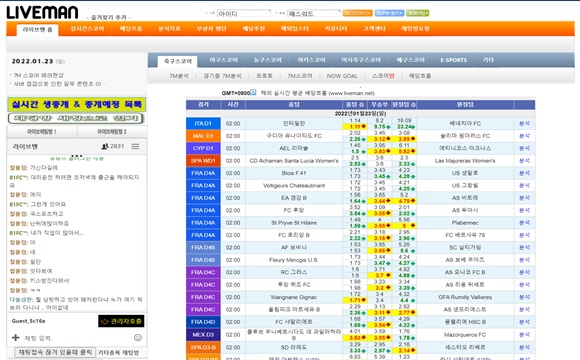
Task: Open the 실시간 생중계 & 중계예정 목록 banner
Action: (77, 104)
